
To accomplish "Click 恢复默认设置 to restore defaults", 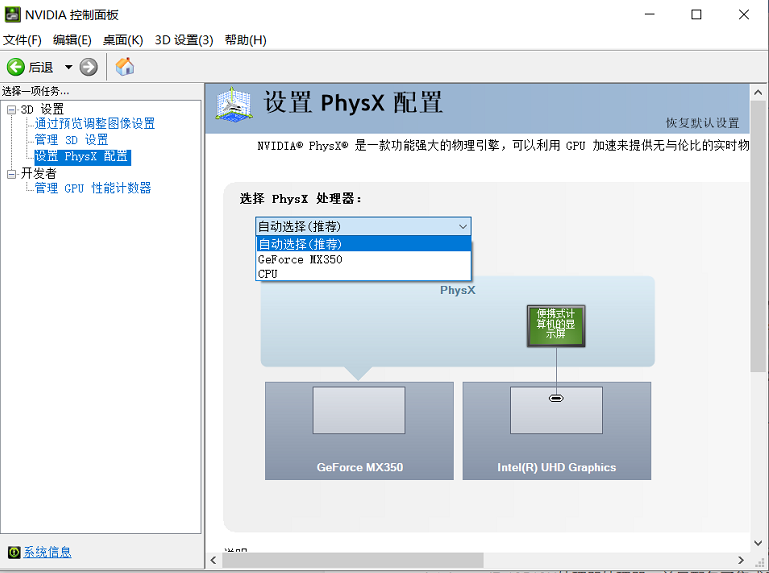I will 702,123.
